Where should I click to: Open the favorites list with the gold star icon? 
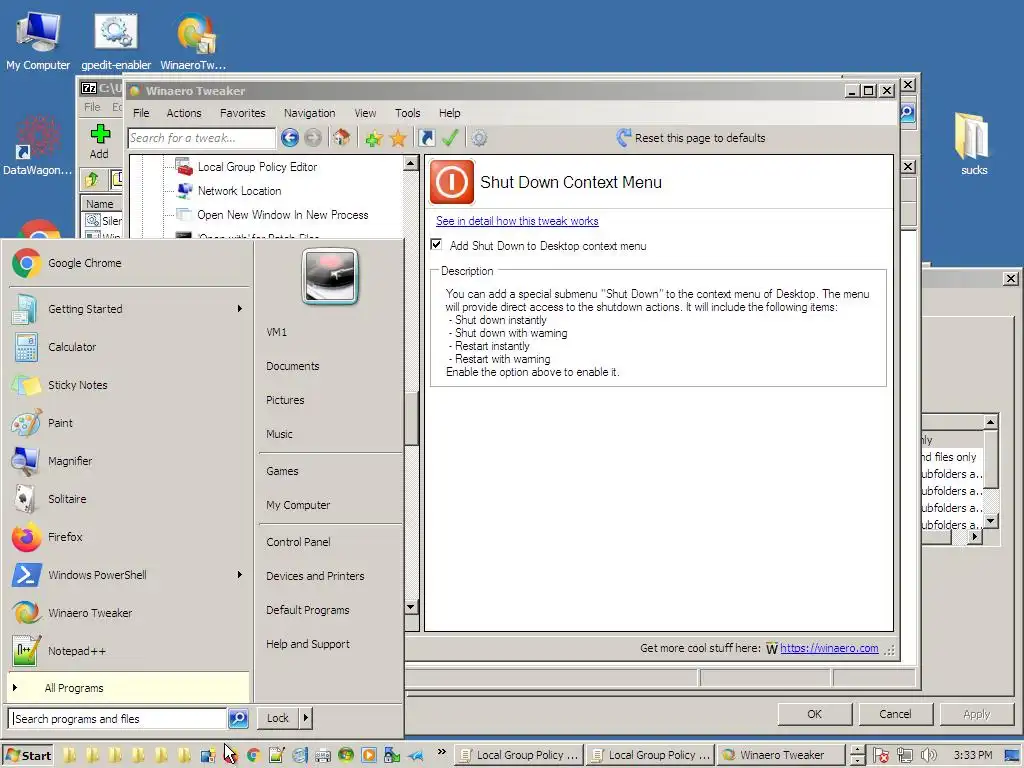pyautogui.click(x=398, y=138)
